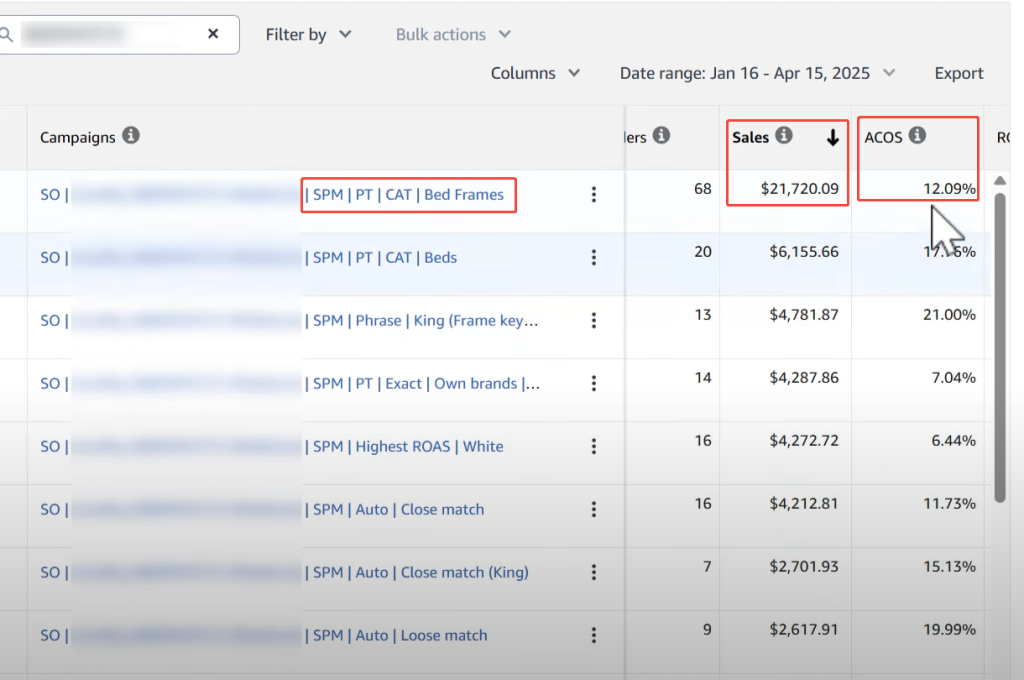Click the Export button
The height and width of the screenshot is (680, 1024).
(x=959, y=73)
